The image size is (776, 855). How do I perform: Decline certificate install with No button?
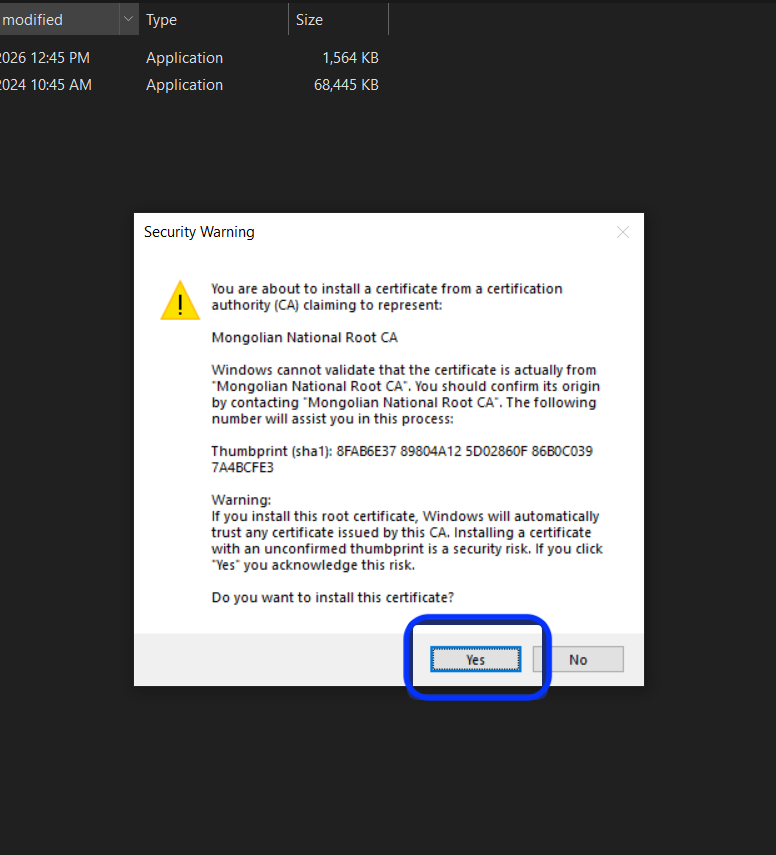578,659
